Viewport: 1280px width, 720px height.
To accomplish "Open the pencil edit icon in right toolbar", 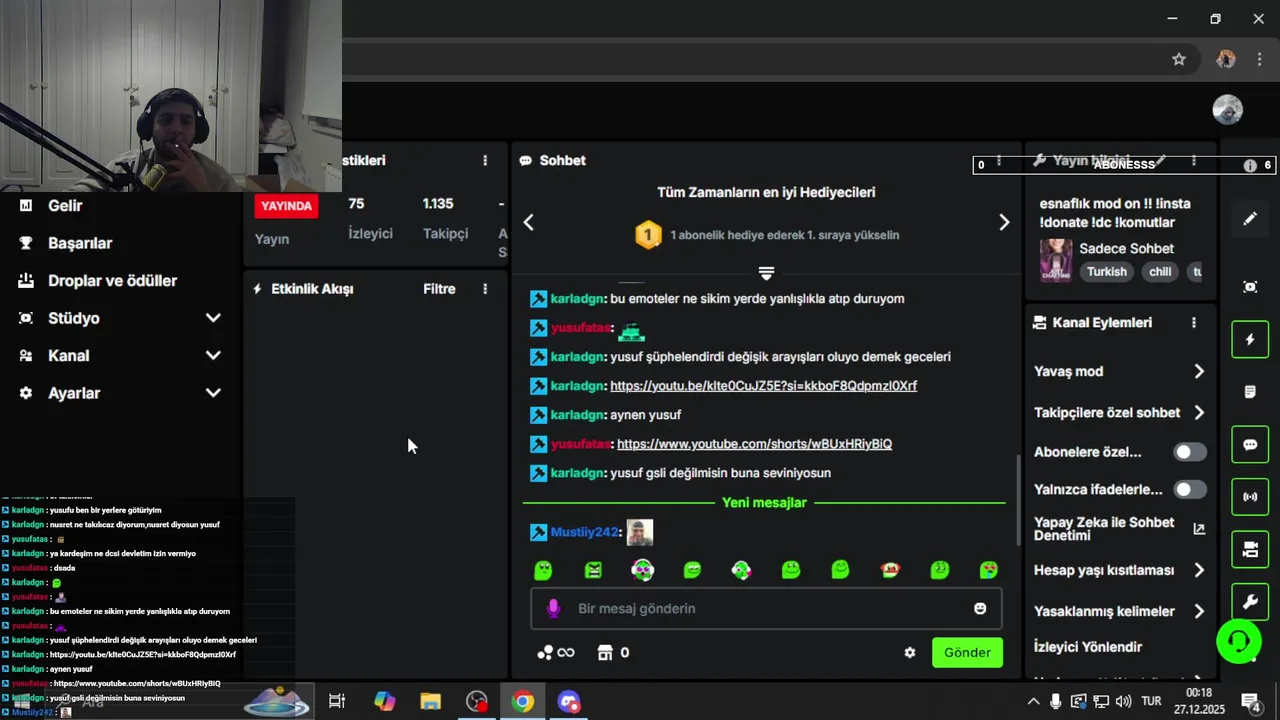I will [x=1250, y=219].
